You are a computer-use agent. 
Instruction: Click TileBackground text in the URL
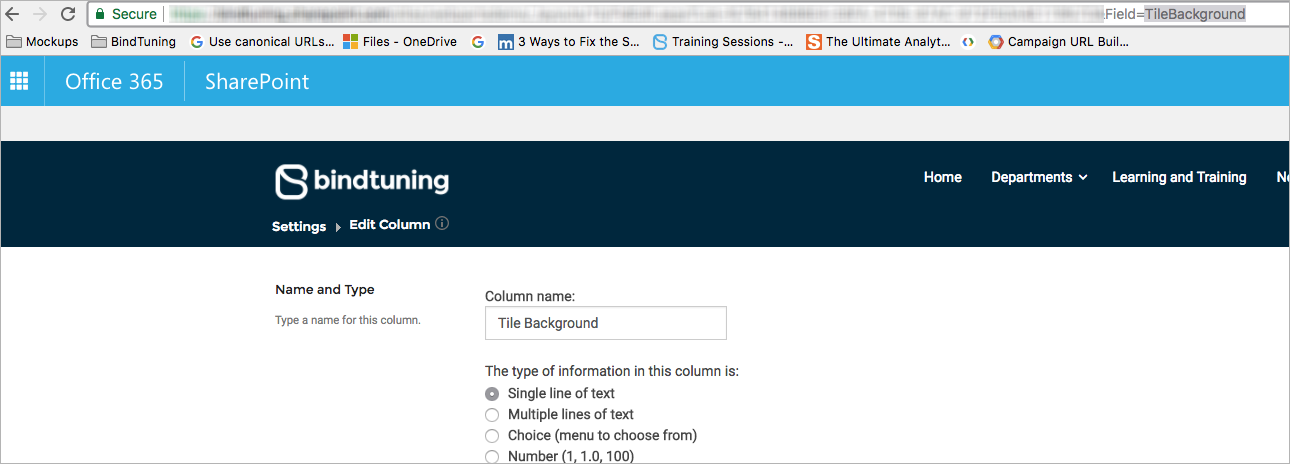pyautogui.click(x=1195, y=14)
